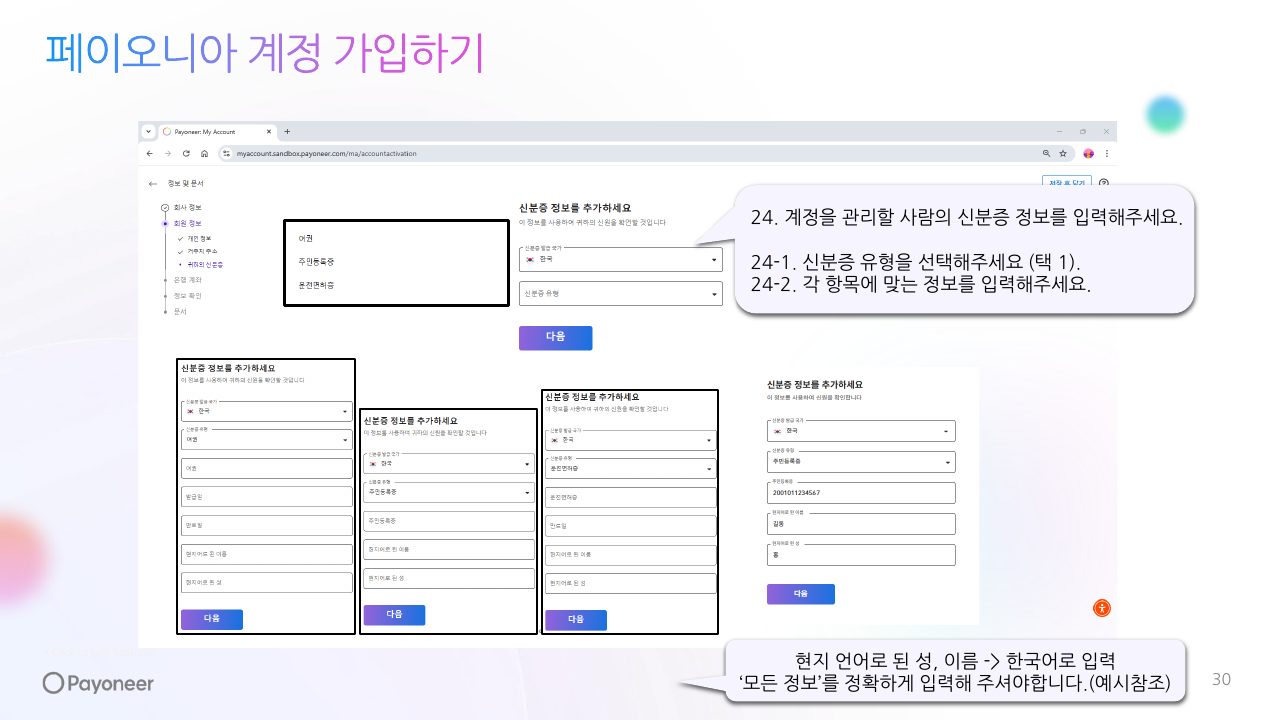Open country dropdown in the 여권 form

point(265,411)
